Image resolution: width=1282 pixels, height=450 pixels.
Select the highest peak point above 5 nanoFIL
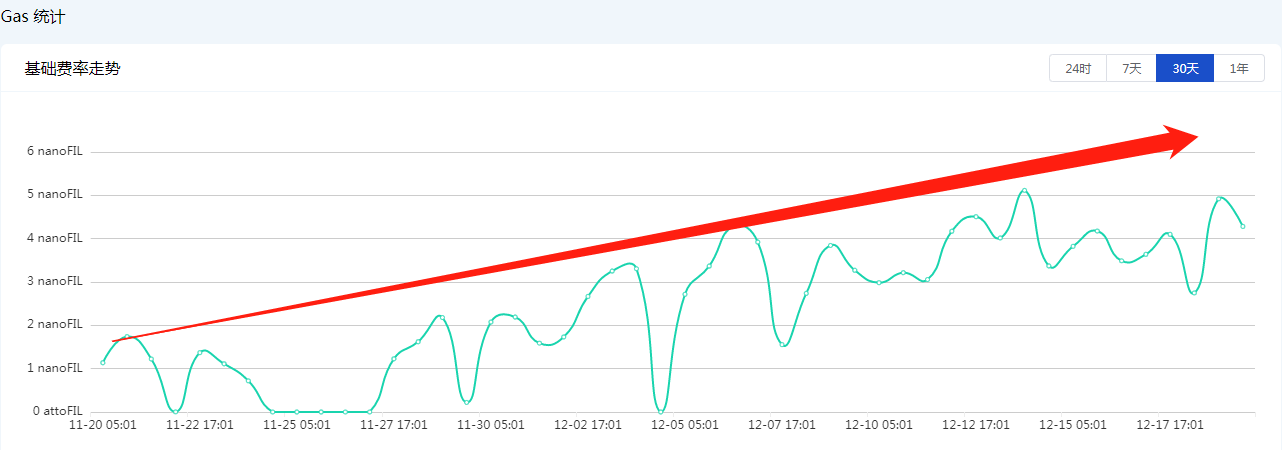pos(1025,191)
